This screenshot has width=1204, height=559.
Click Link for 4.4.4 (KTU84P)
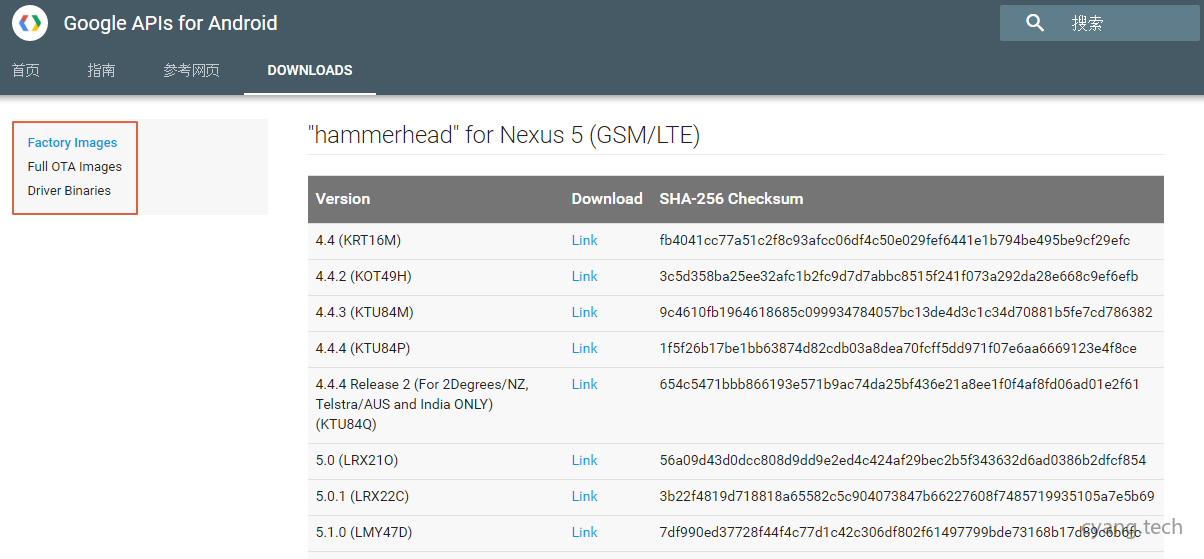pyautogui.click(x=584, y=349)
